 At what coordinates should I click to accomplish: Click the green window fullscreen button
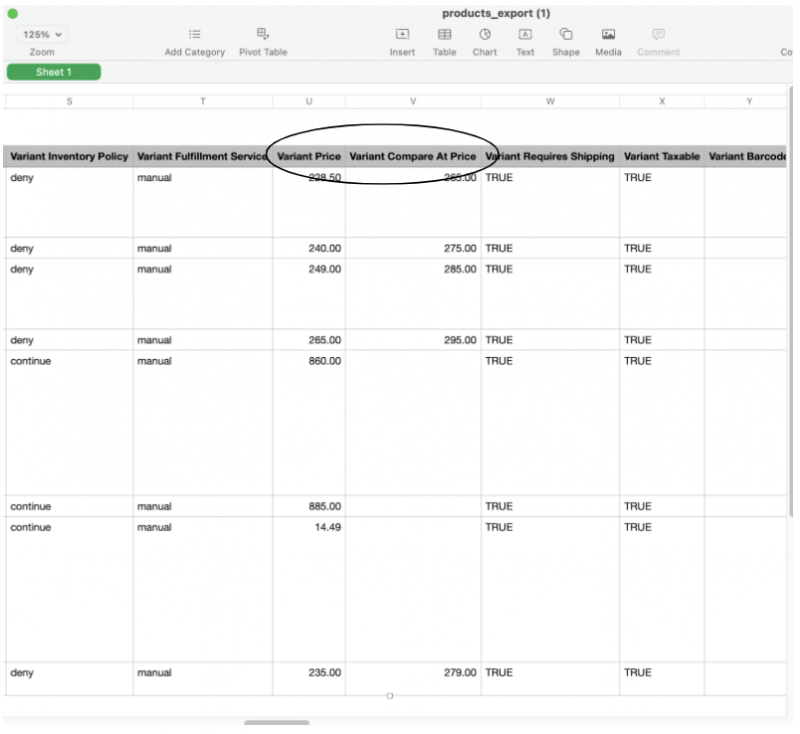click(x=13, y=13)
